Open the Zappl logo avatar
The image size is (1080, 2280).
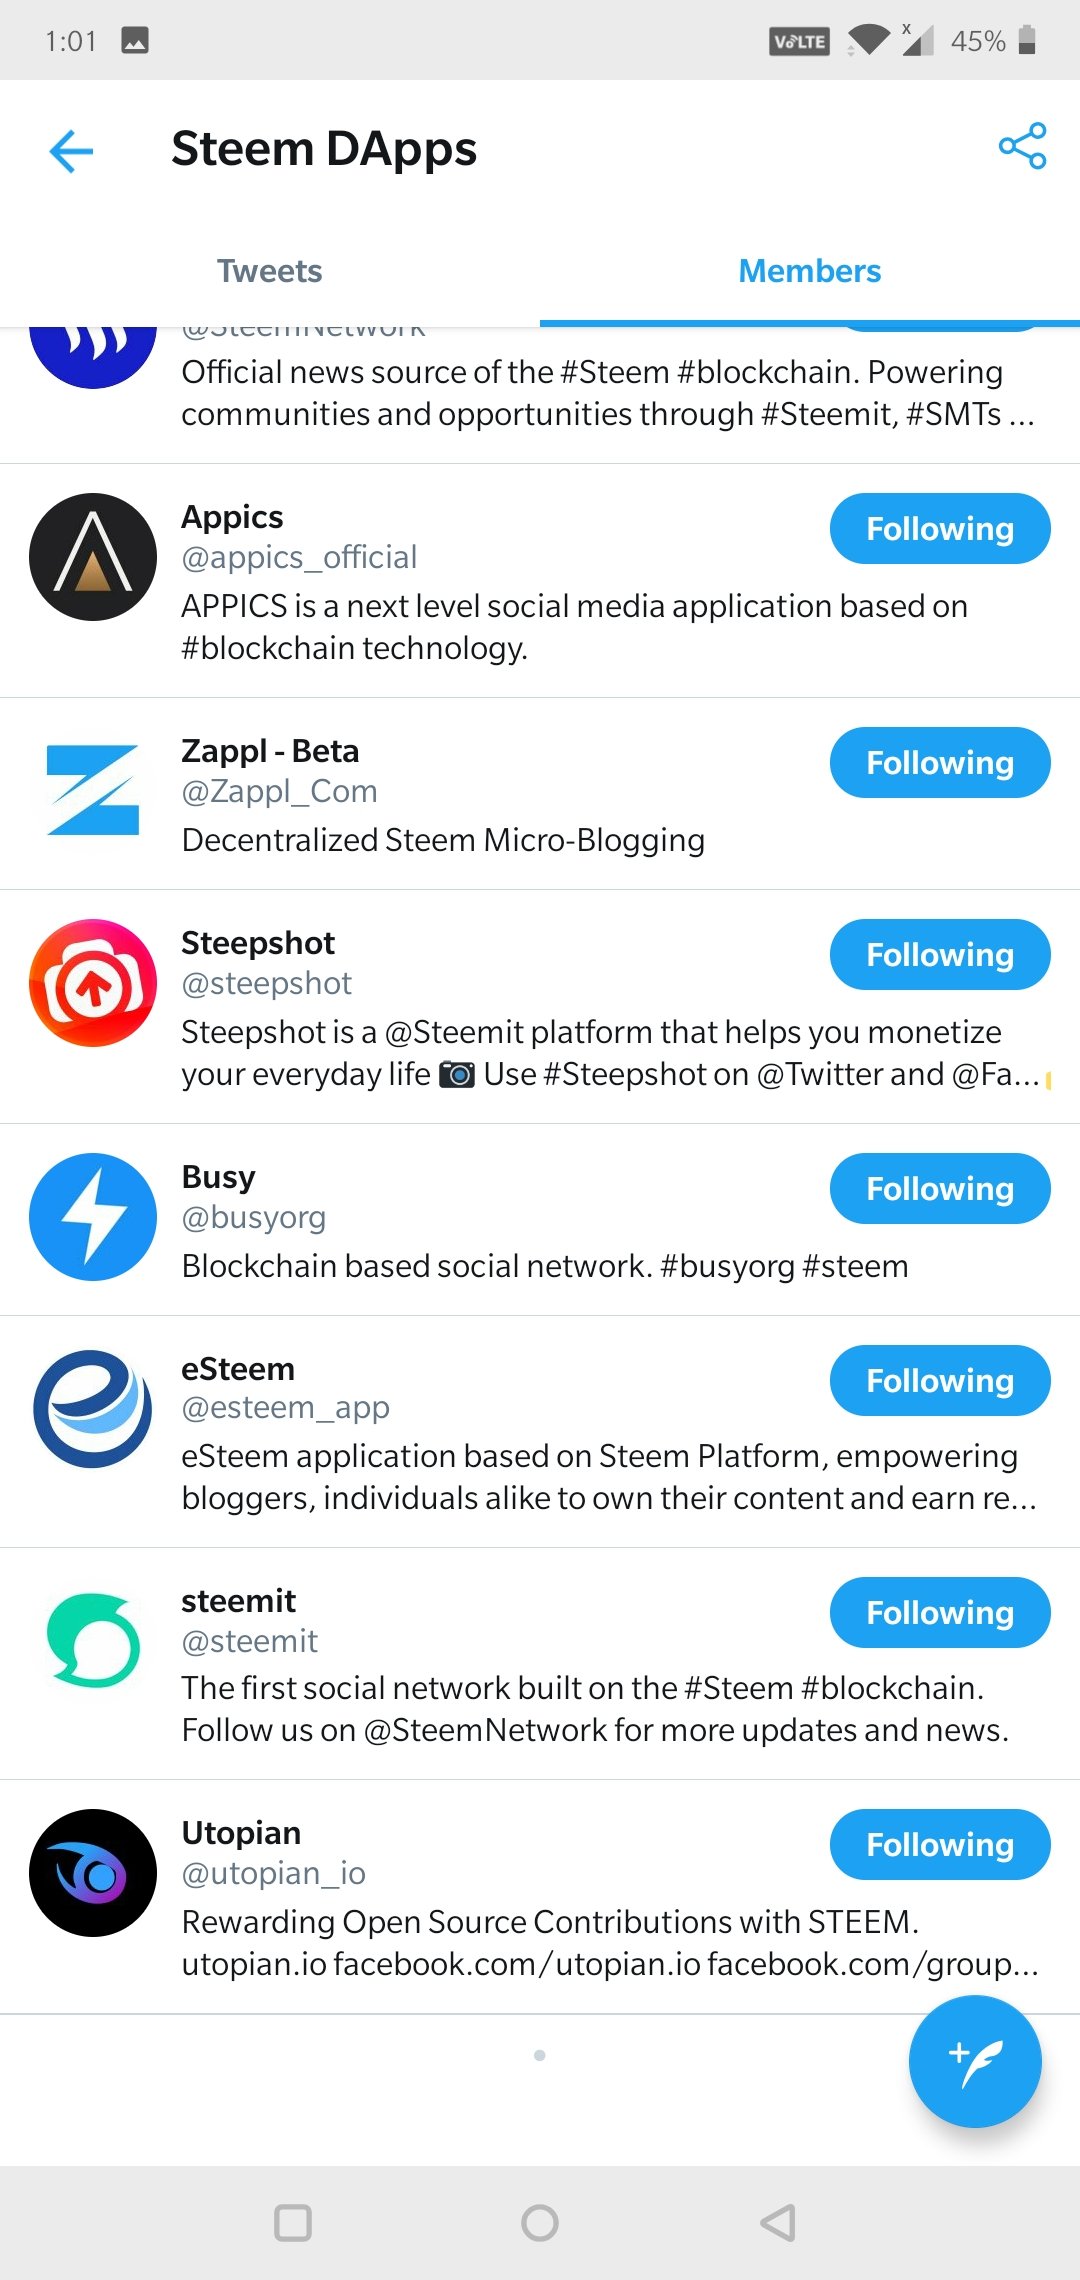pyautogui.click(x=93, y=790)
